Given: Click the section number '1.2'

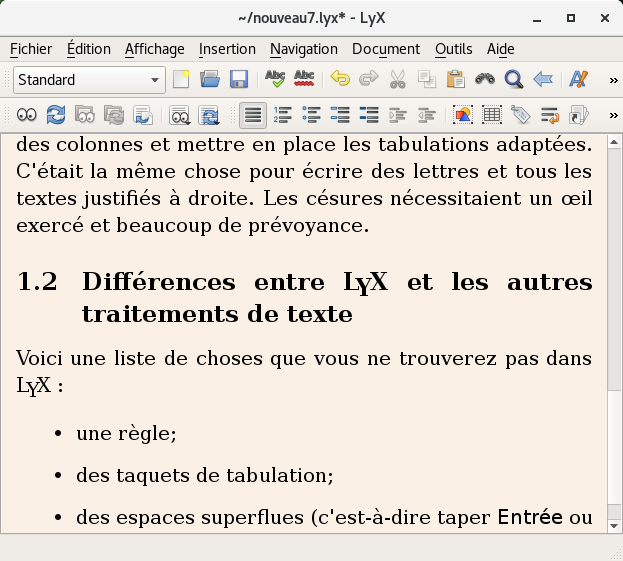Looking at the screenshot, I should coord(37,282).
